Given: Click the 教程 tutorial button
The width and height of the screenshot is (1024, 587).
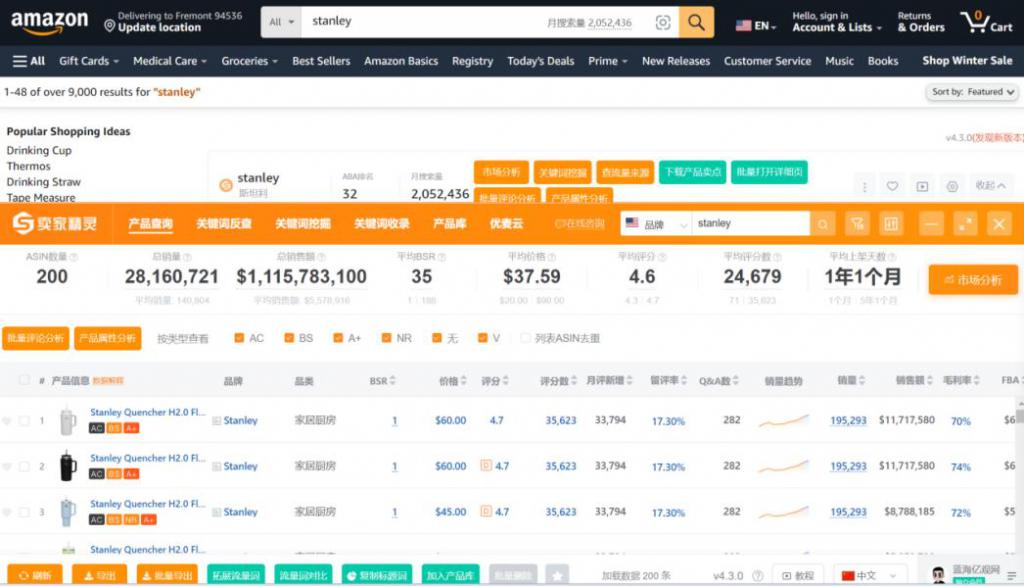Looking at the screenshot, I should [798, 575].
